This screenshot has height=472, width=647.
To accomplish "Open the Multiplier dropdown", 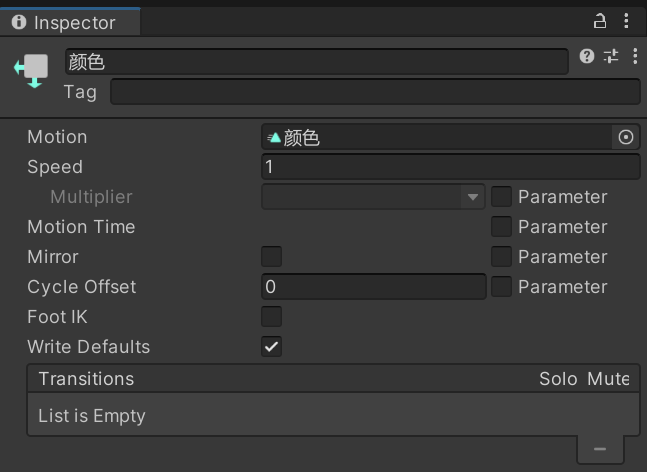I will pyautogui.click(x=373, y=197).
